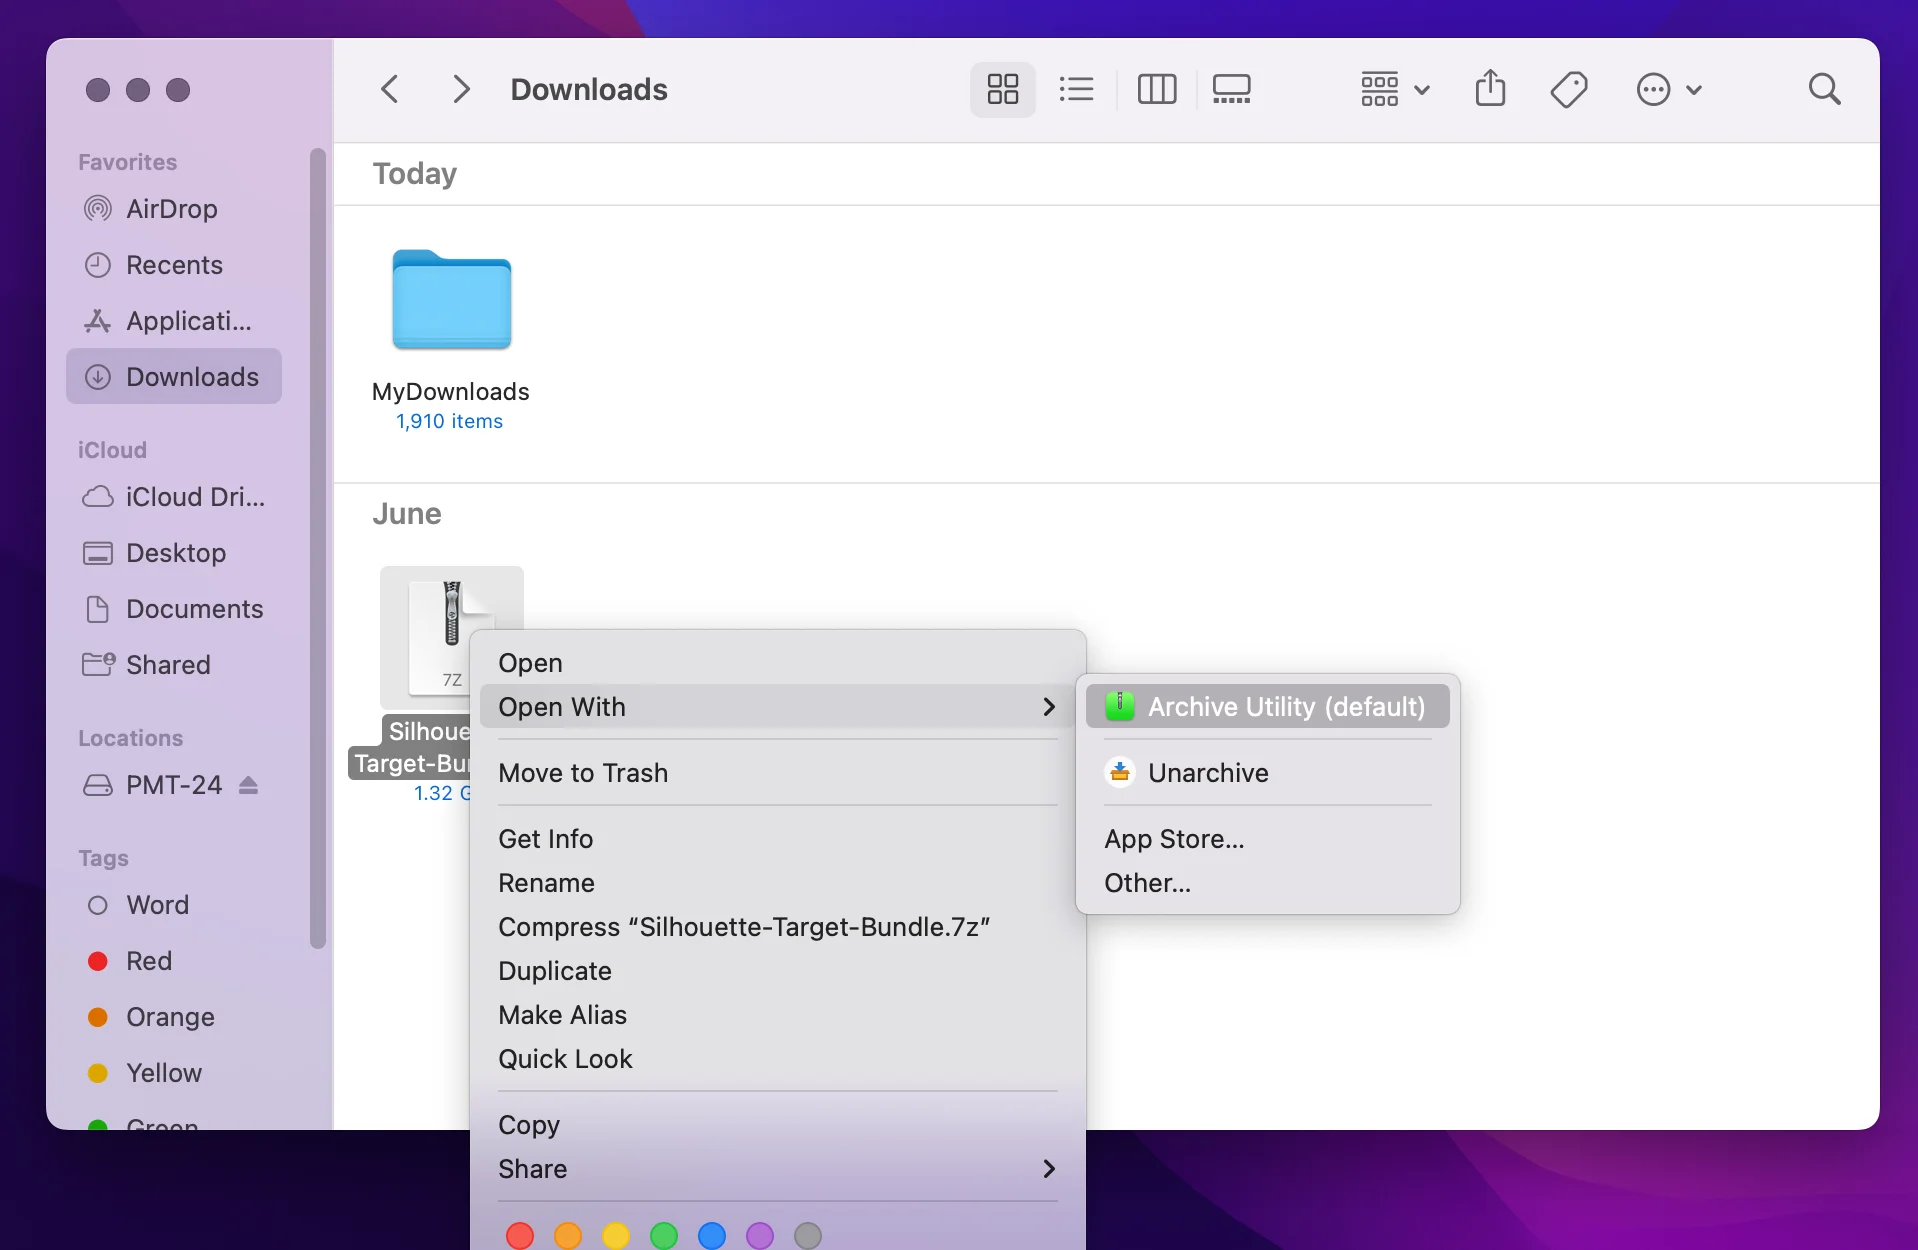1918x1250 pixels.
Task: Apply blue tag color dot
Action: pyautogui.click(x=712, y=1236)
